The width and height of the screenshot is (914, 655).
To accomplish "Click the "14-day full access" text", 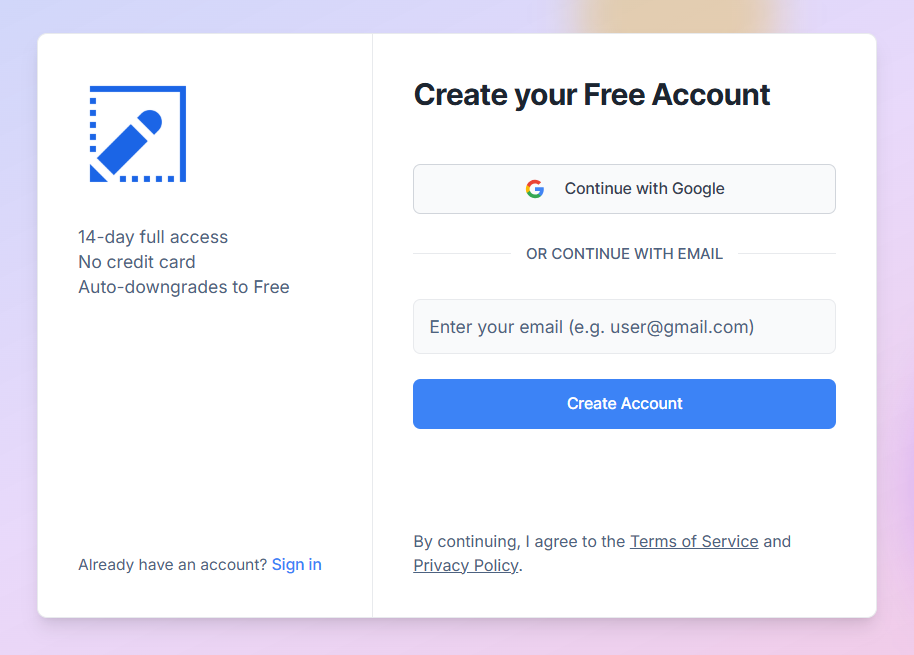I will coord(153,237).
